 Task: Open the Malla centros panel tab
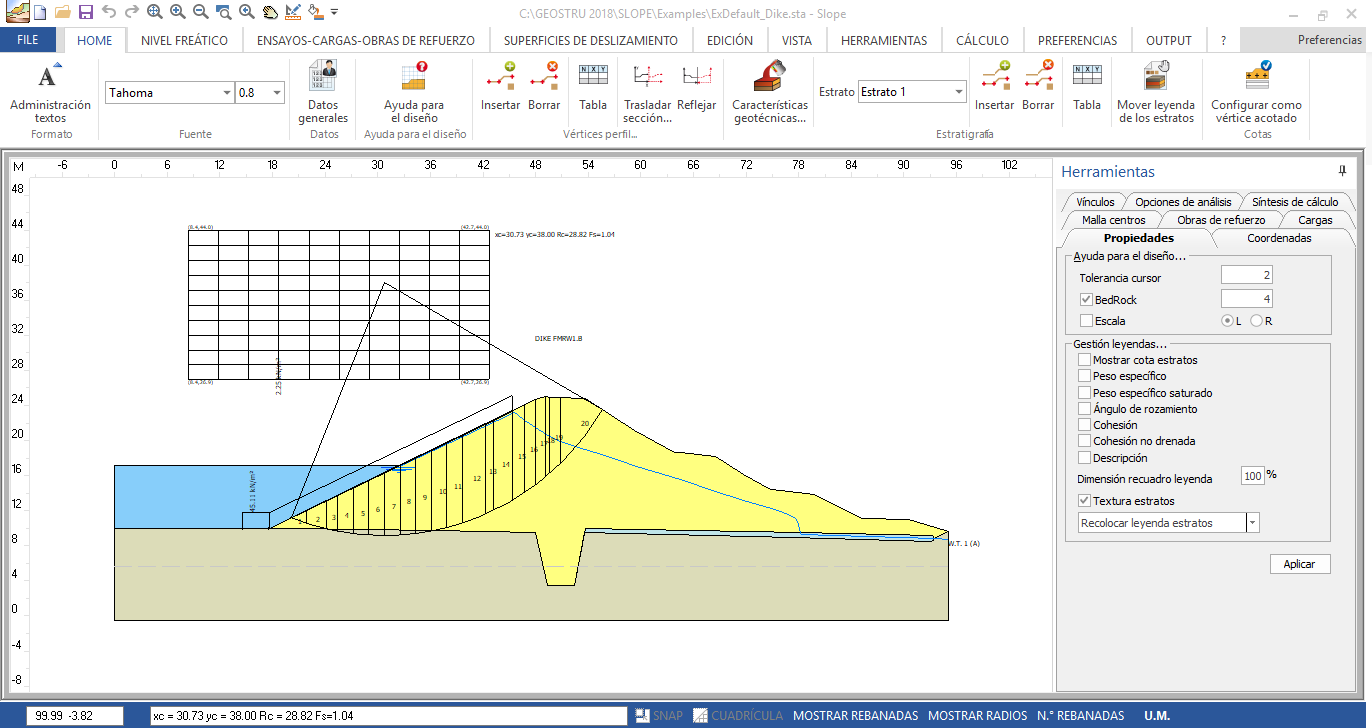coord(1113,220)
